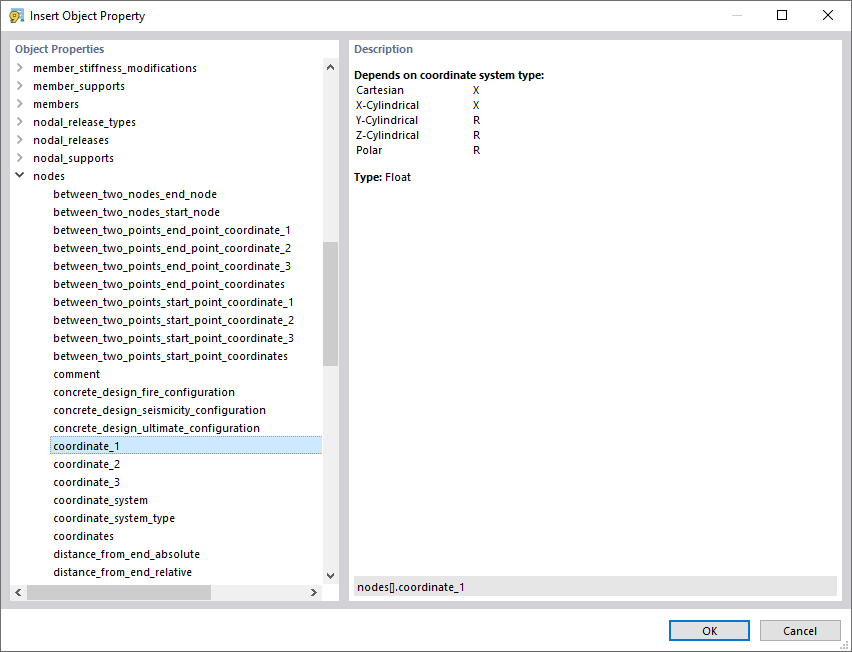Confirm selection with the OK button
The width and height of the screenshot is (852, 652).
[709, 630]
